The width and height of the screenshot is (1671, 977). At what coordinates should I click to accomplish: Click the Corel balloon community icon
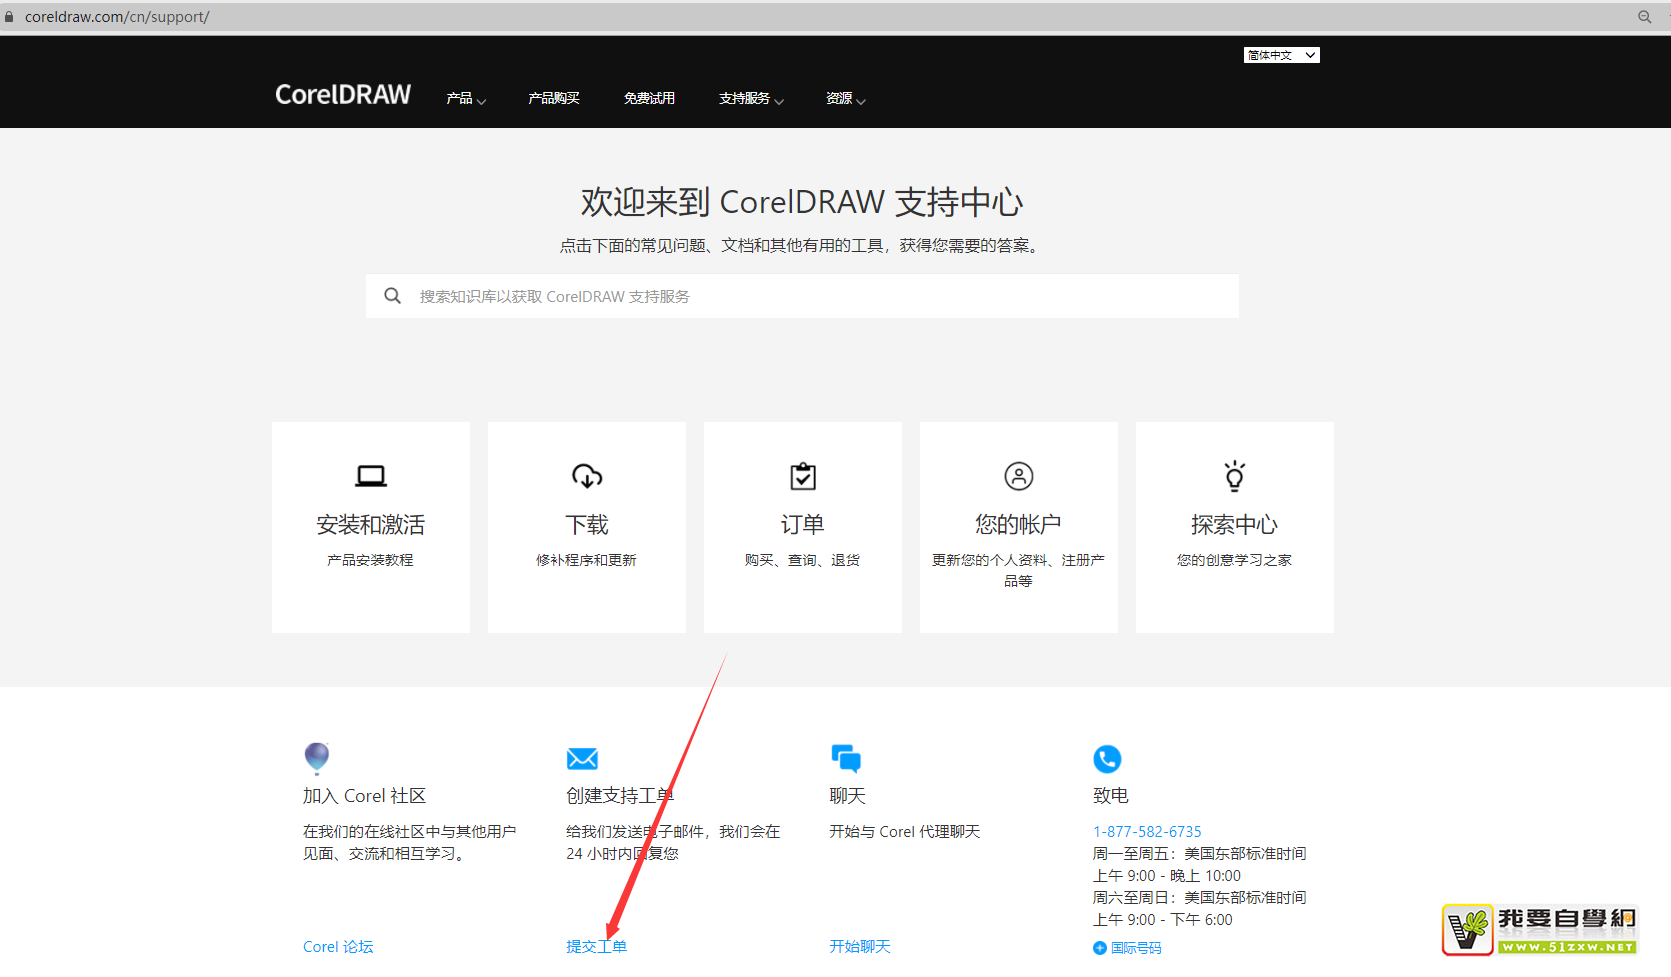[317, 759]
